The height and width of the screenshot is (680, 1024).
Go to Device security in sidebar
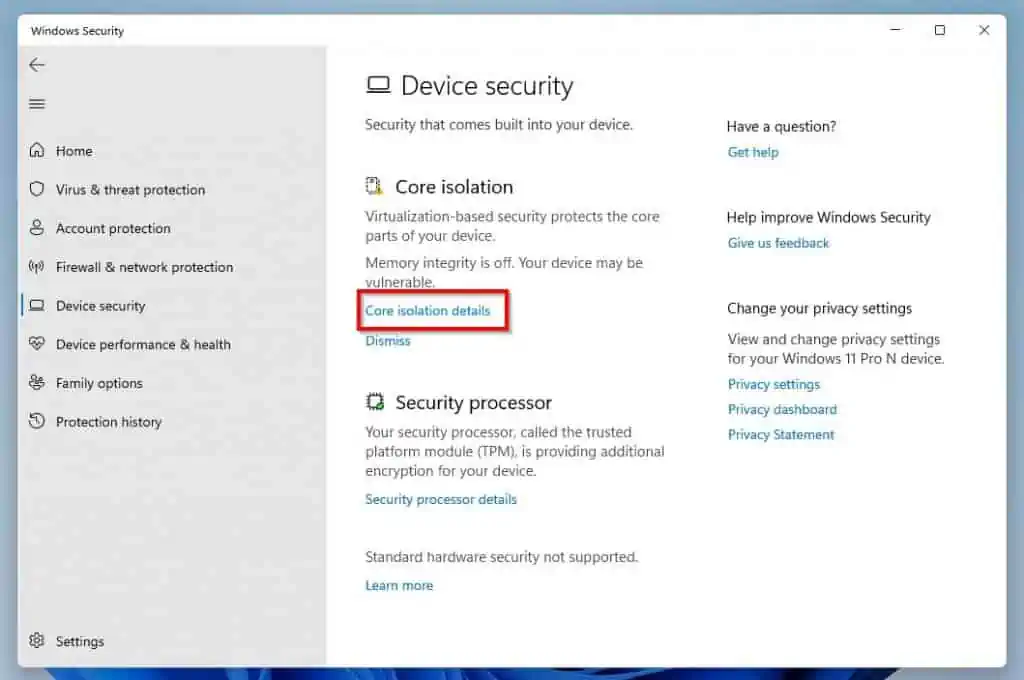(x=100, y=306)
